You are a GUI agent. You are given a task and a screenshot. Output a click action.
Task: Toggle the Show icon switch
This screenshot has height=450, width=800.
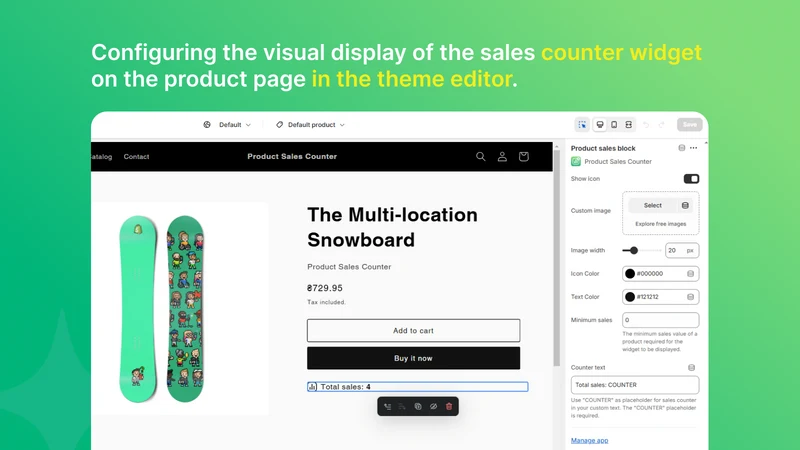click(691, 179)
